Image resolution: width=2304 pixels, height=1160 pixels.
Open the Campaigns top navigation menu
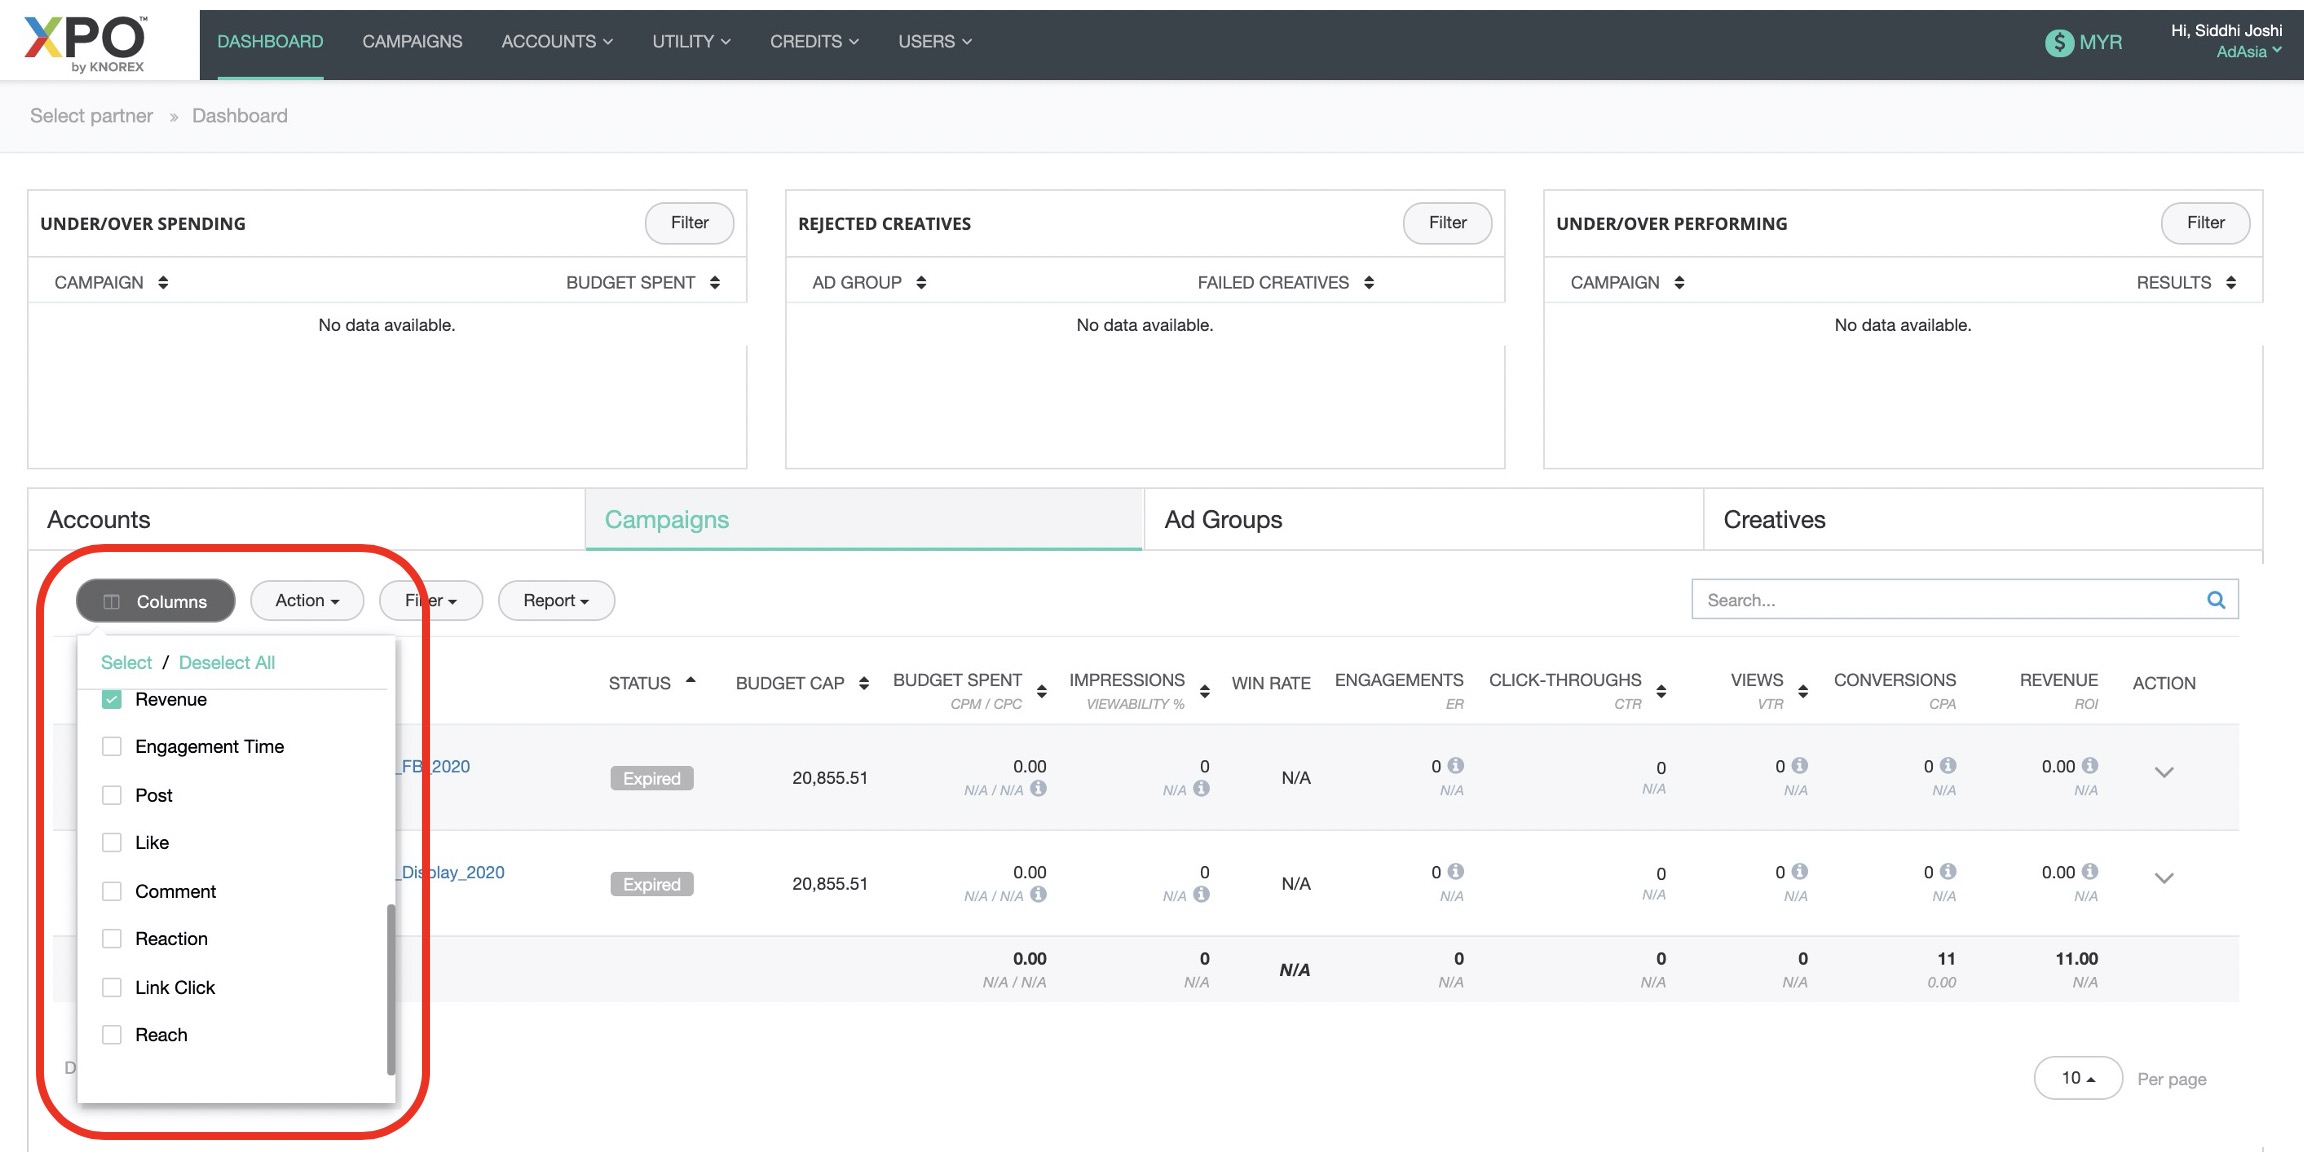(412, 42)
